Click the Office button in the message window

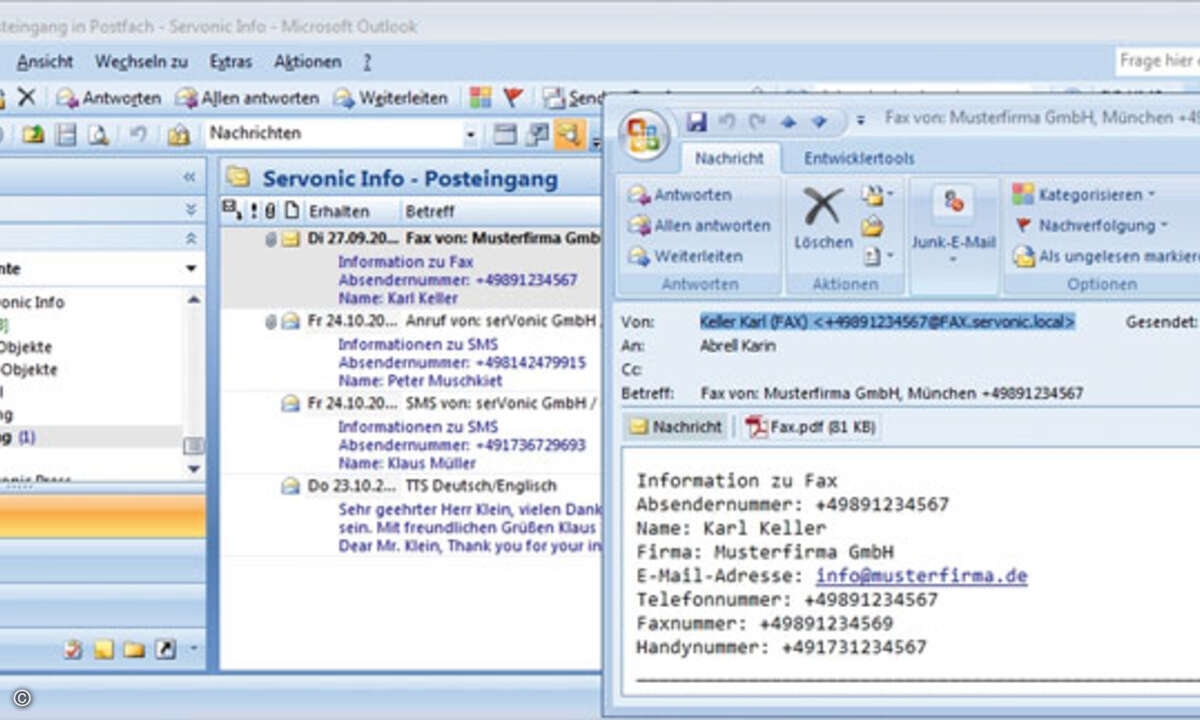click(642, 135)
